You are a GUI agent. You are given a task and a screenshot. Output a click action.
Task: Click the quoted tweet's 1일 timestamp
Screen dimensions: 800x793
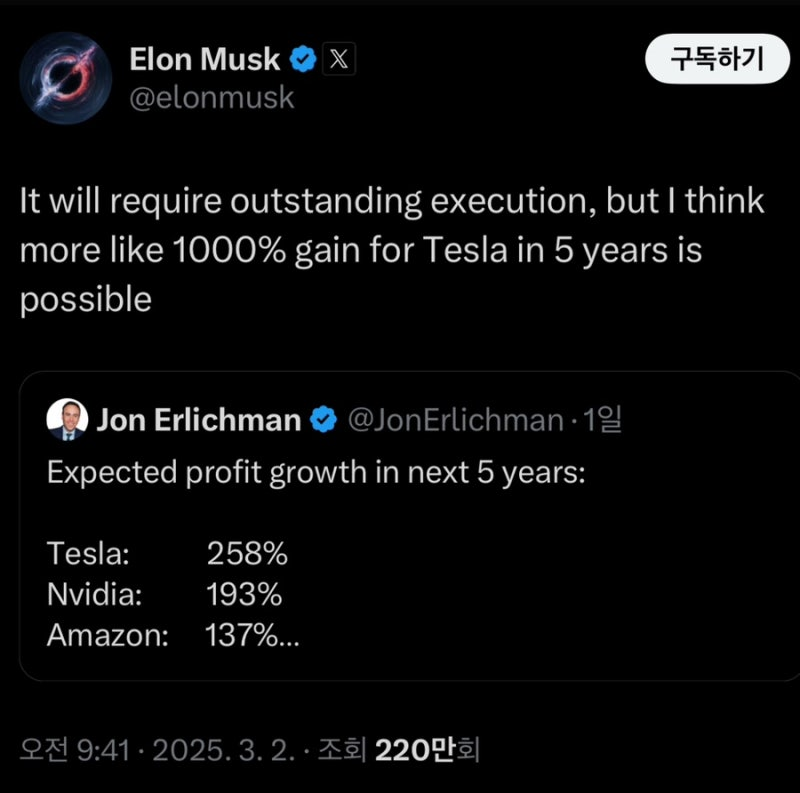603,419
